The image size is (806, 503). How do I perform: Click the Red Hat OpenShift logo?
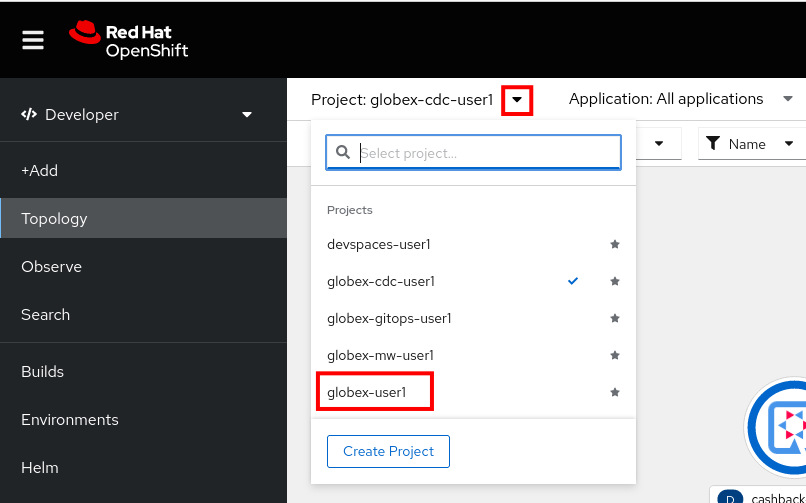pyautogui.click(x=129, y=40)
